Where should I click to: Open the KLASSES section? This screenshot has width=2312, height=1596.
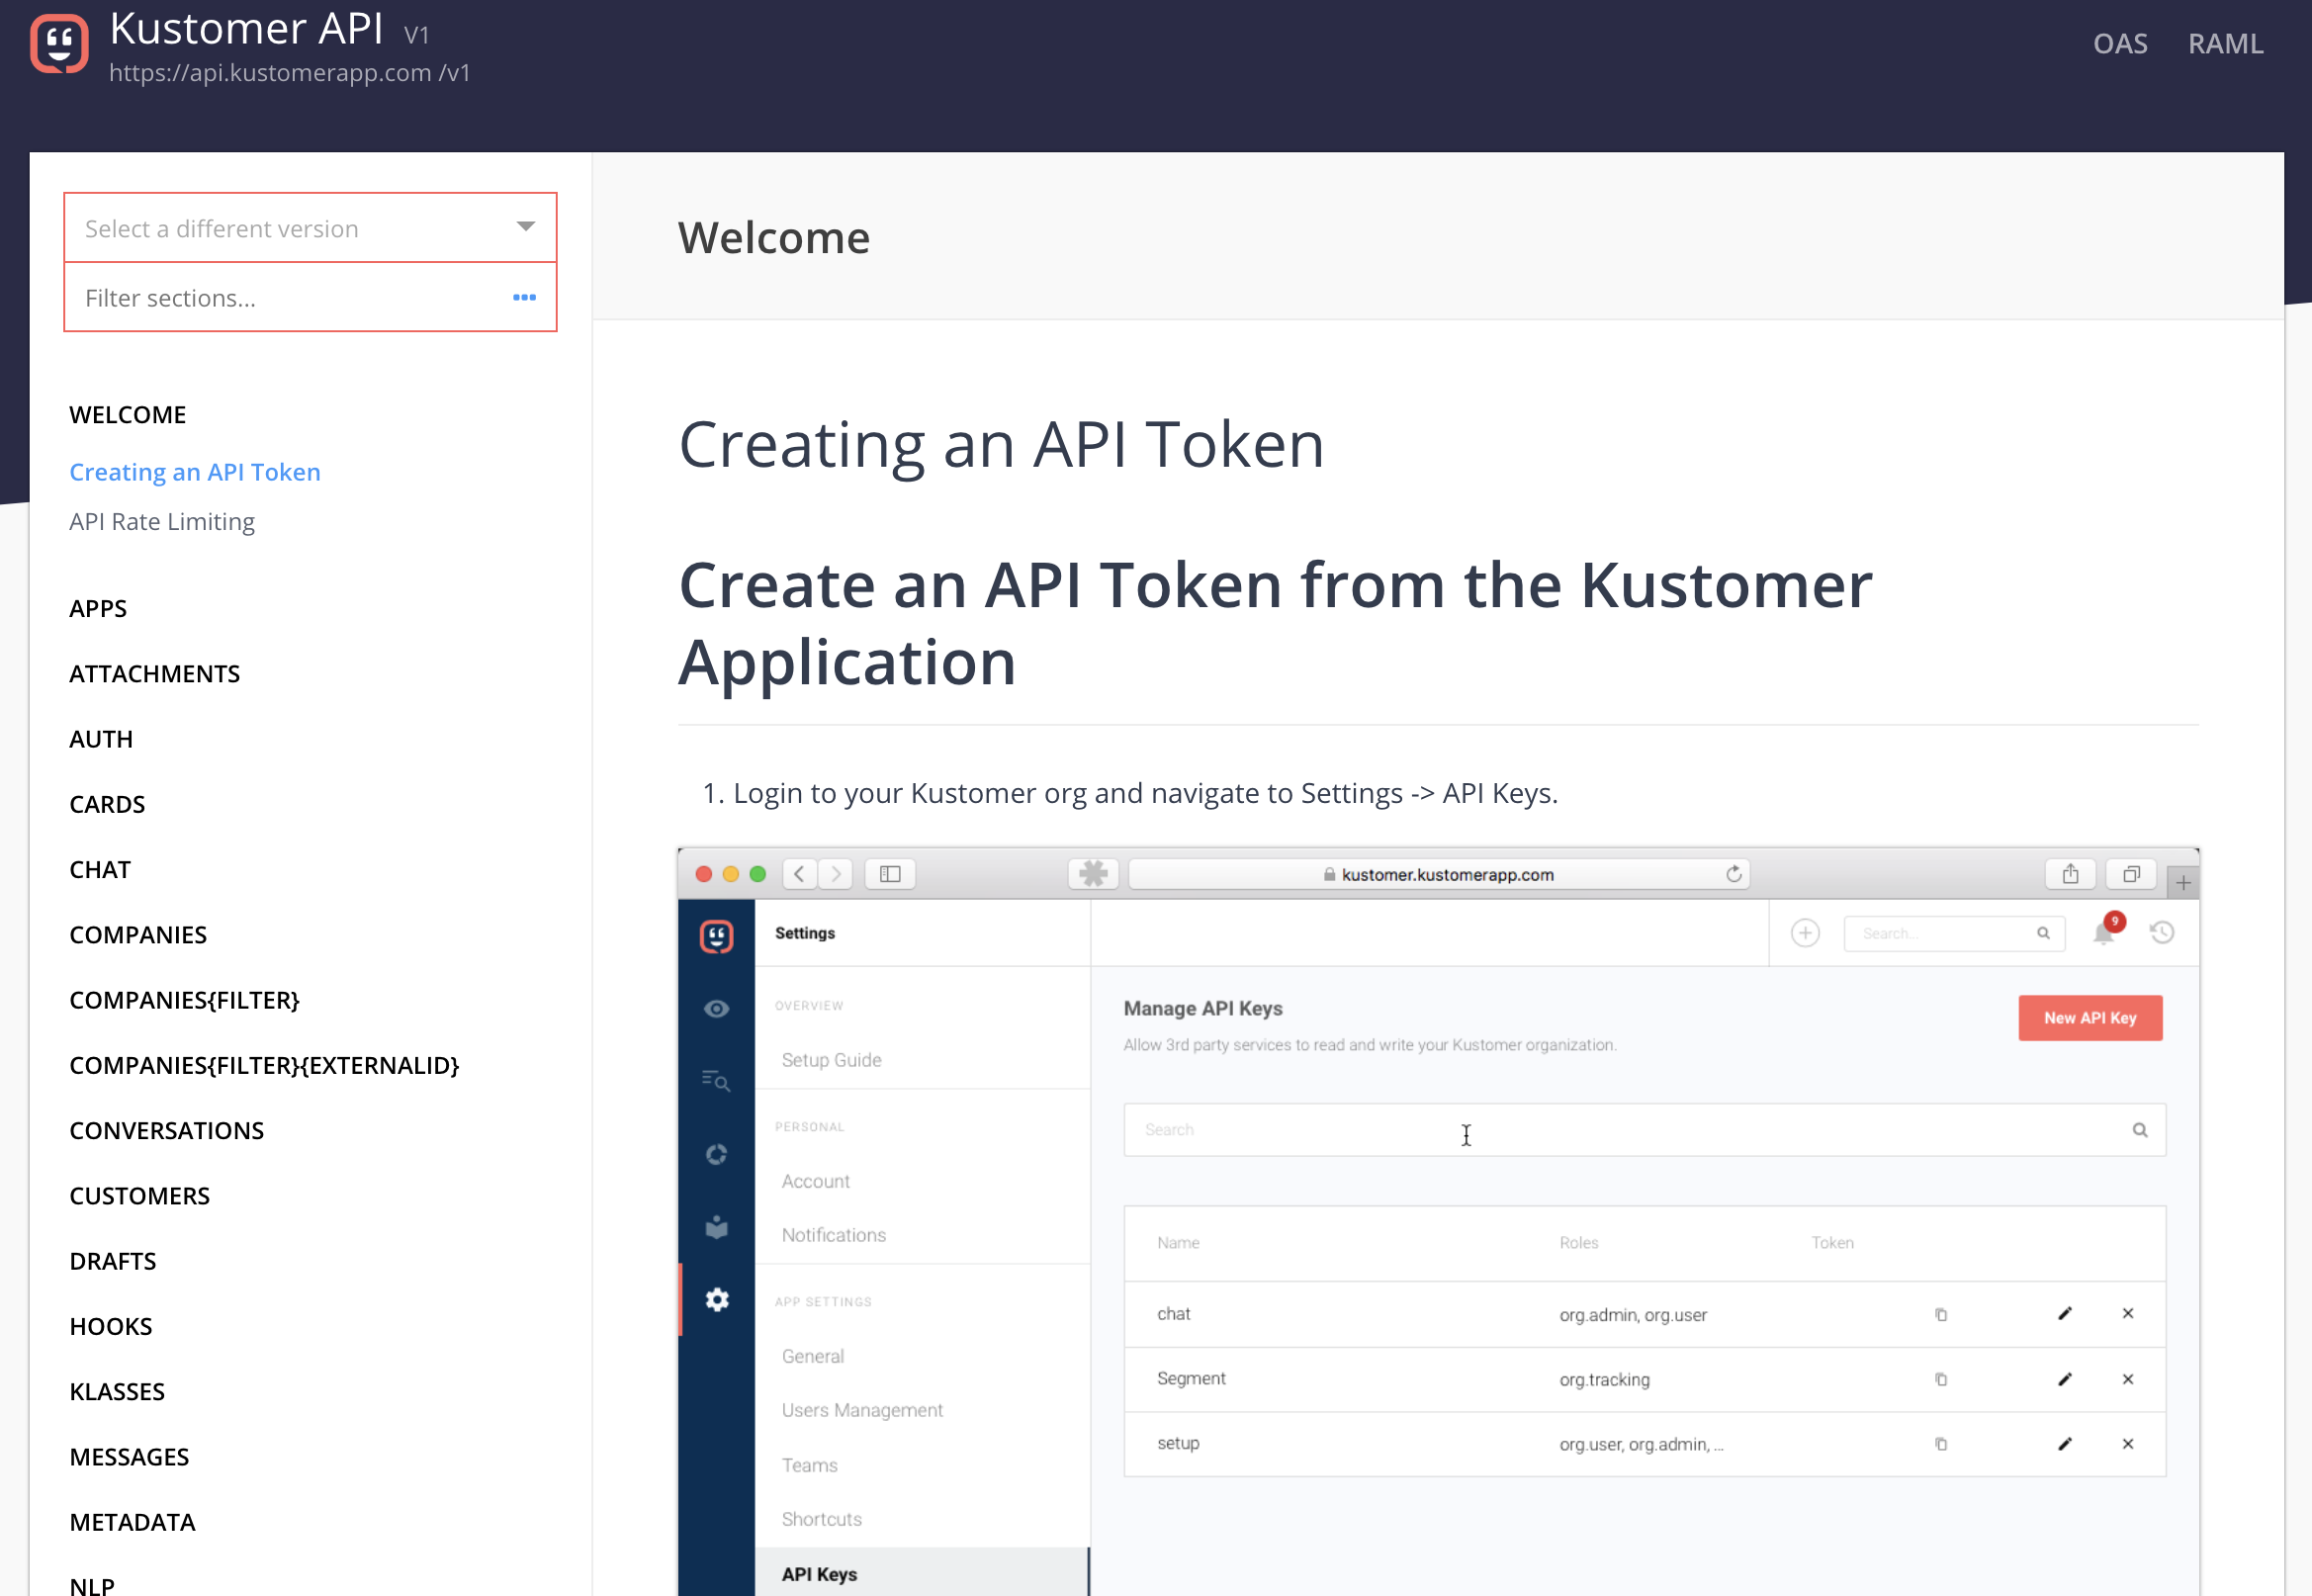(x=117, y=1392)
